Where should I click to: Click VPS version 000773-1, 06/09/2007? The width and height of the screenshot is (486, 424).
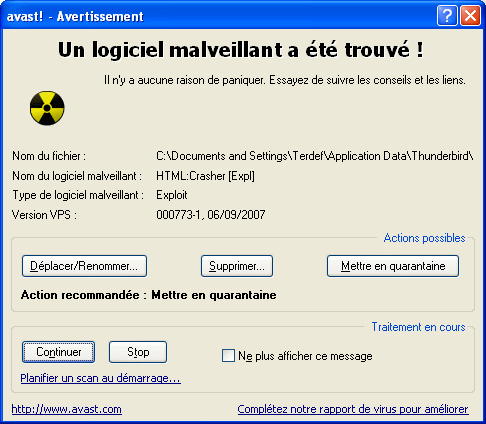point(211,215)
